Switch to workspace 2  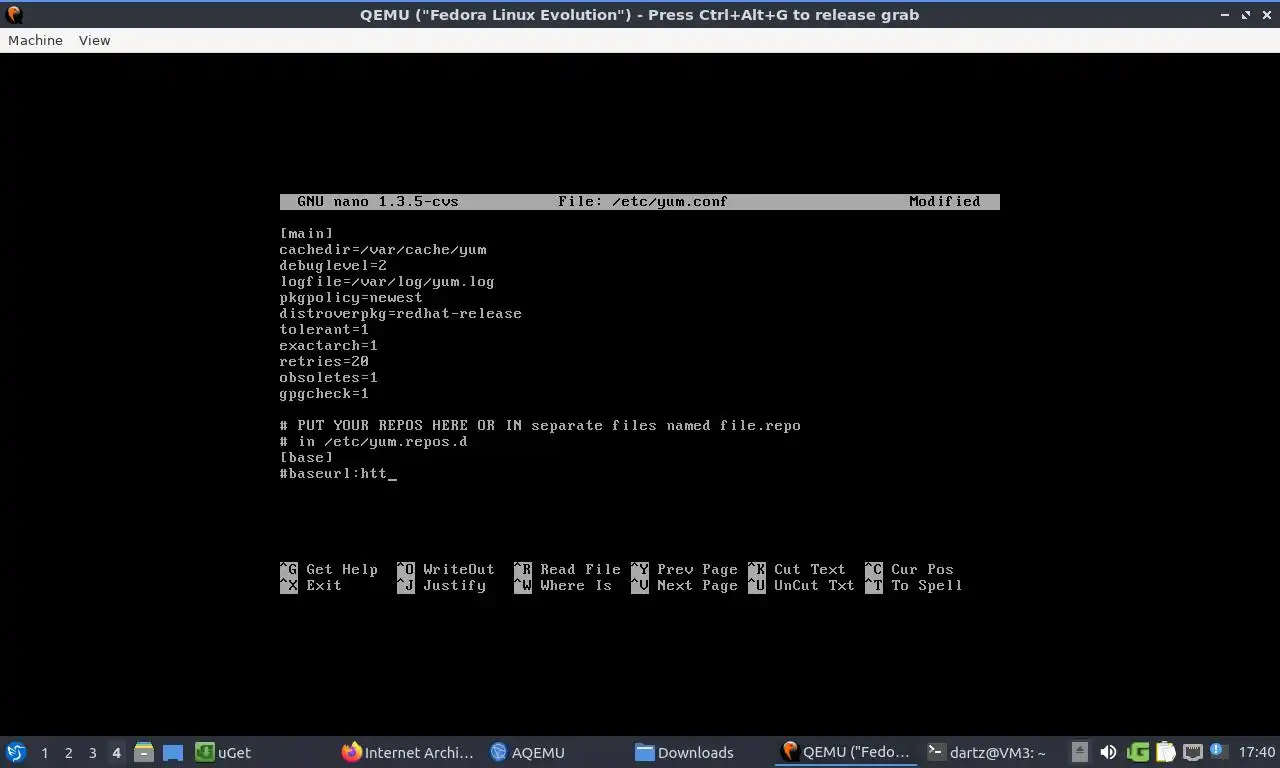pos(68,753)
